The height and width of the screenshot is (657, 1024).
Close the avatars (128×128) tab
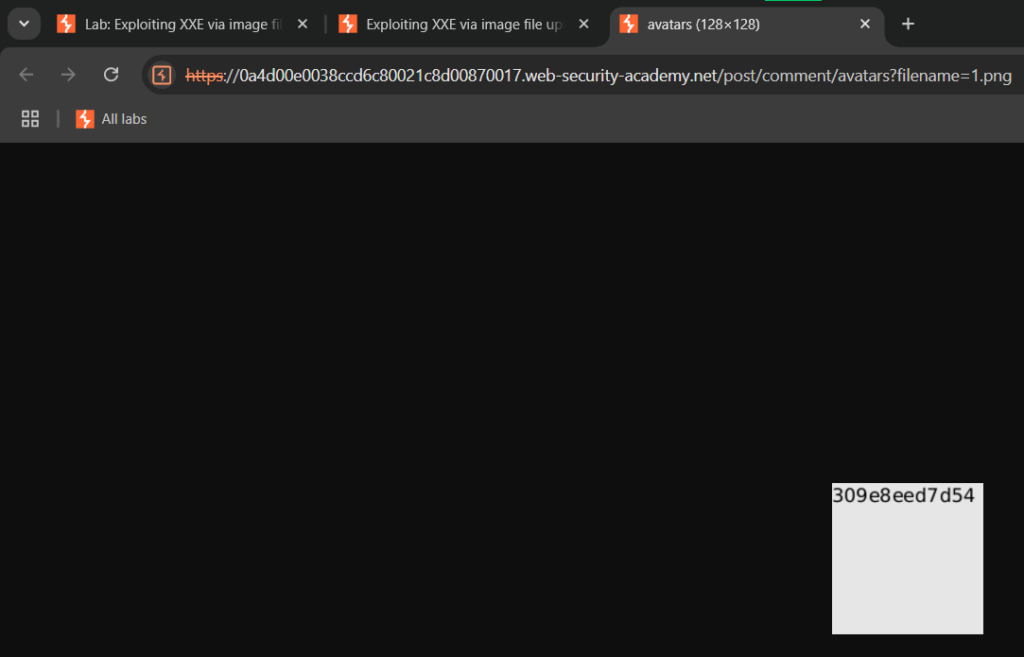point(865,24)
